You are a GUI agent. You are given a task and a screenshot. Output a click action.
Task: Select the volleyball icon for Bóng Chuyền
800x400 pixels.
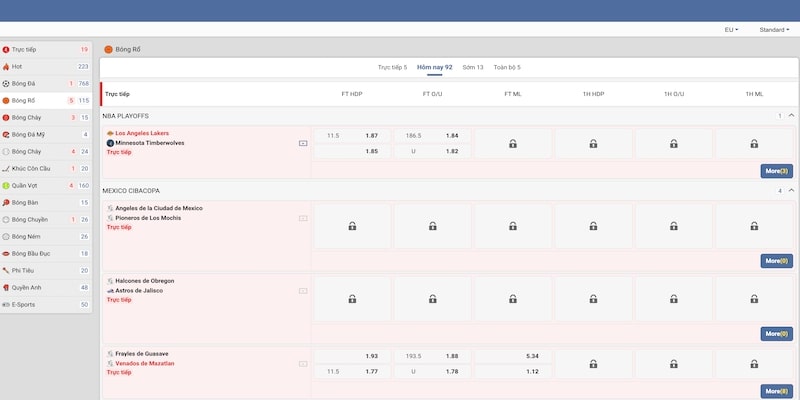[x=6, y=219]
